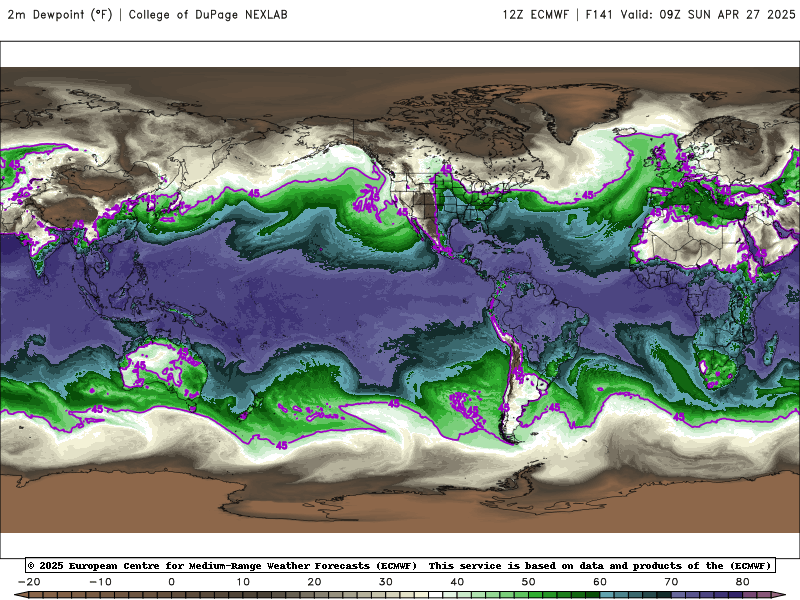Click the '80' color scale label
The width and height of the screenshot is (800, 600).
(x=743, y=582)
